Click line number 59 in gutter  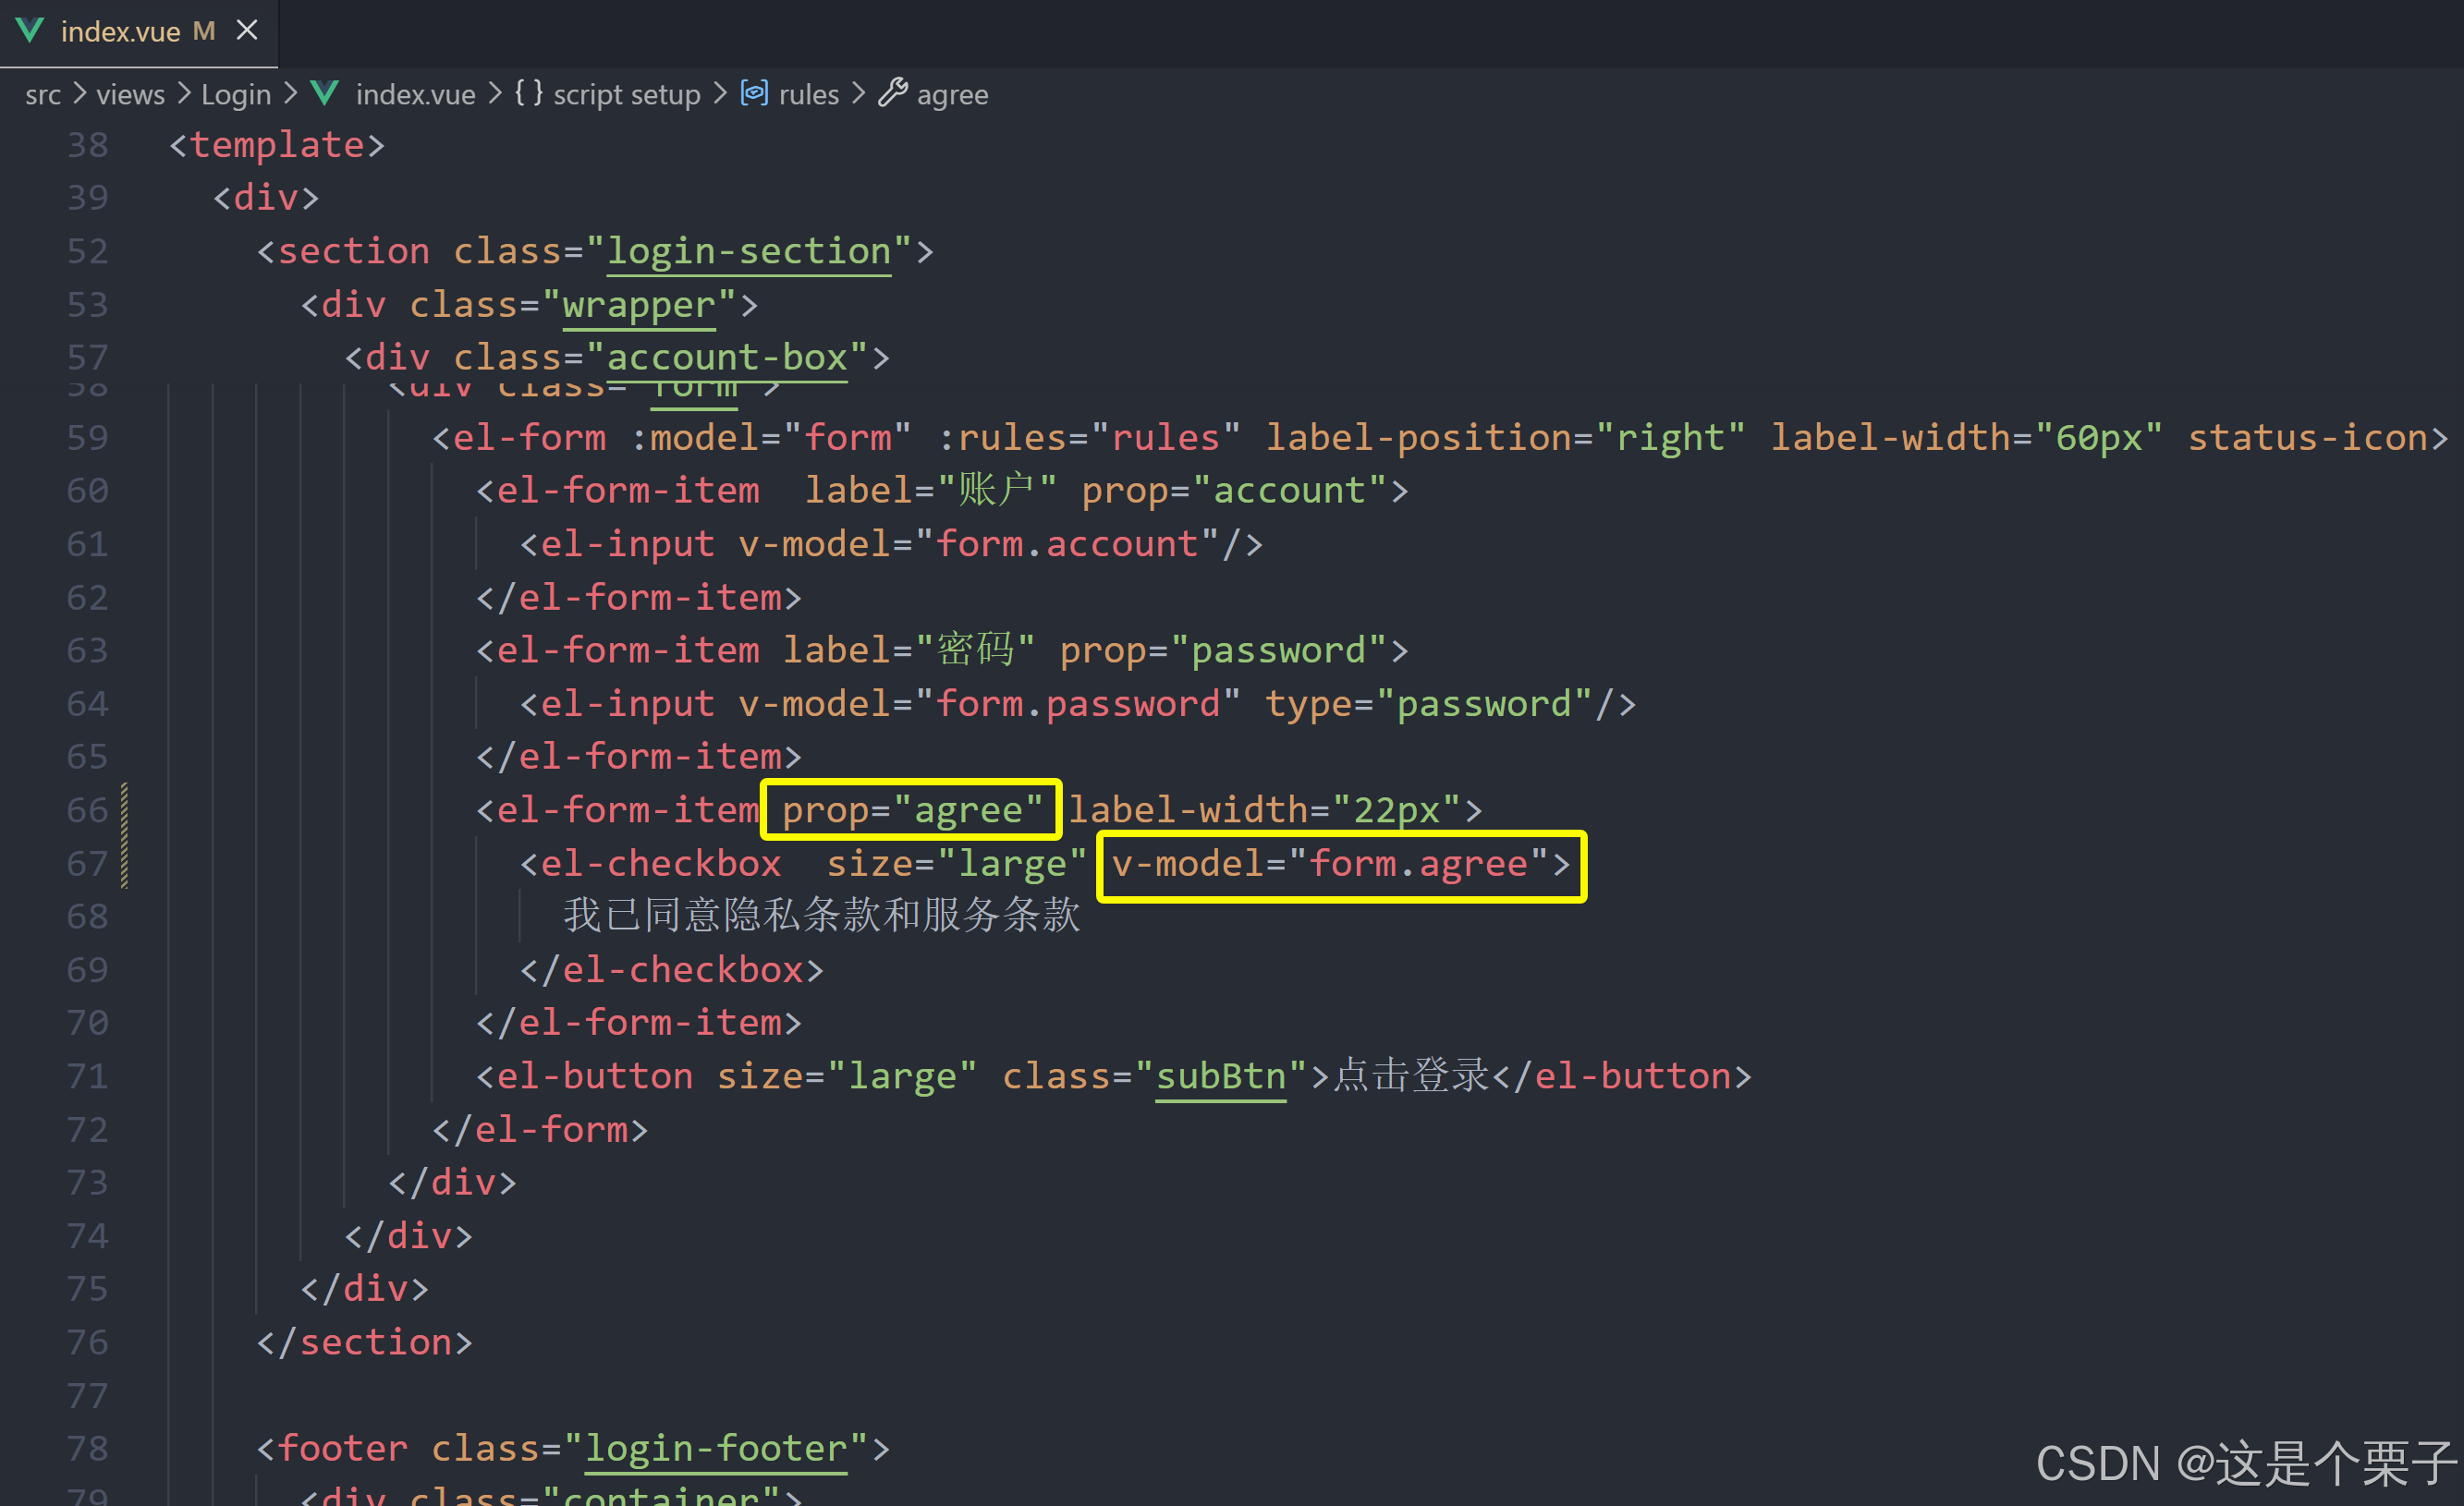[x=87, y=438]
